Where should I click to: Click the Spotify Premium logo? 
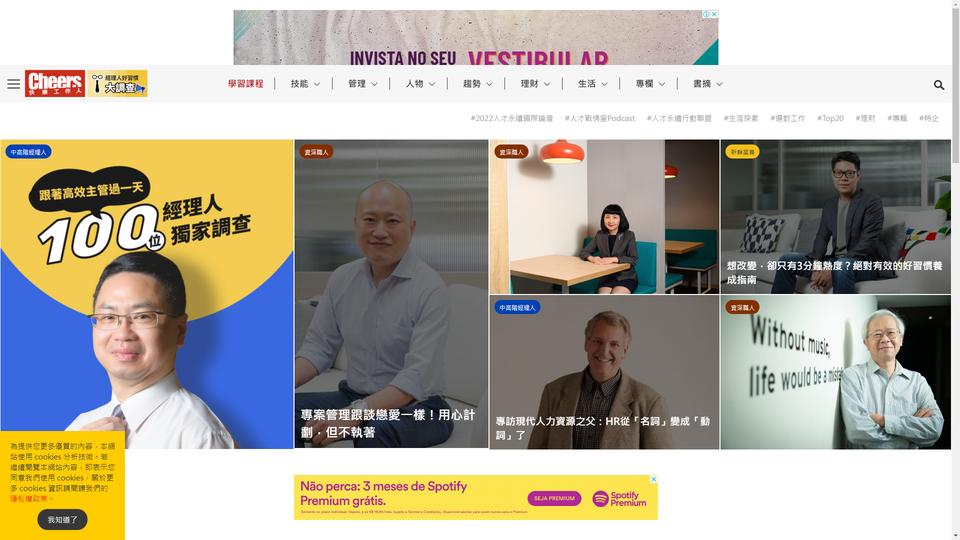click(619, 498)
